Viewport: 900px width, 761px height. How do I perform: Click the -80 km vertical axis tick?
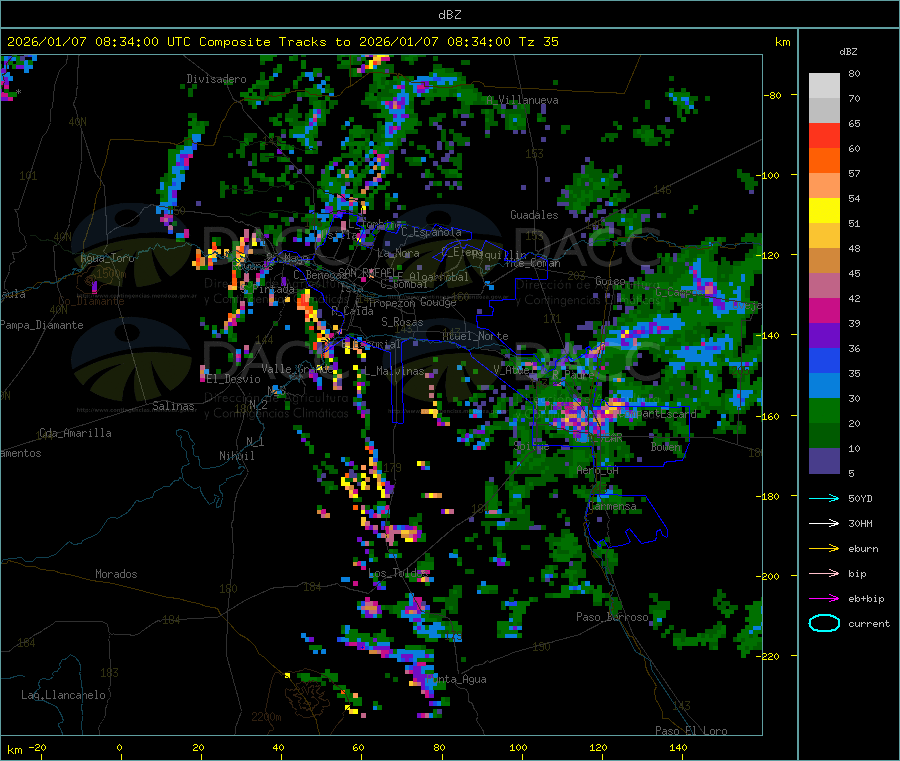pos(772,95)
